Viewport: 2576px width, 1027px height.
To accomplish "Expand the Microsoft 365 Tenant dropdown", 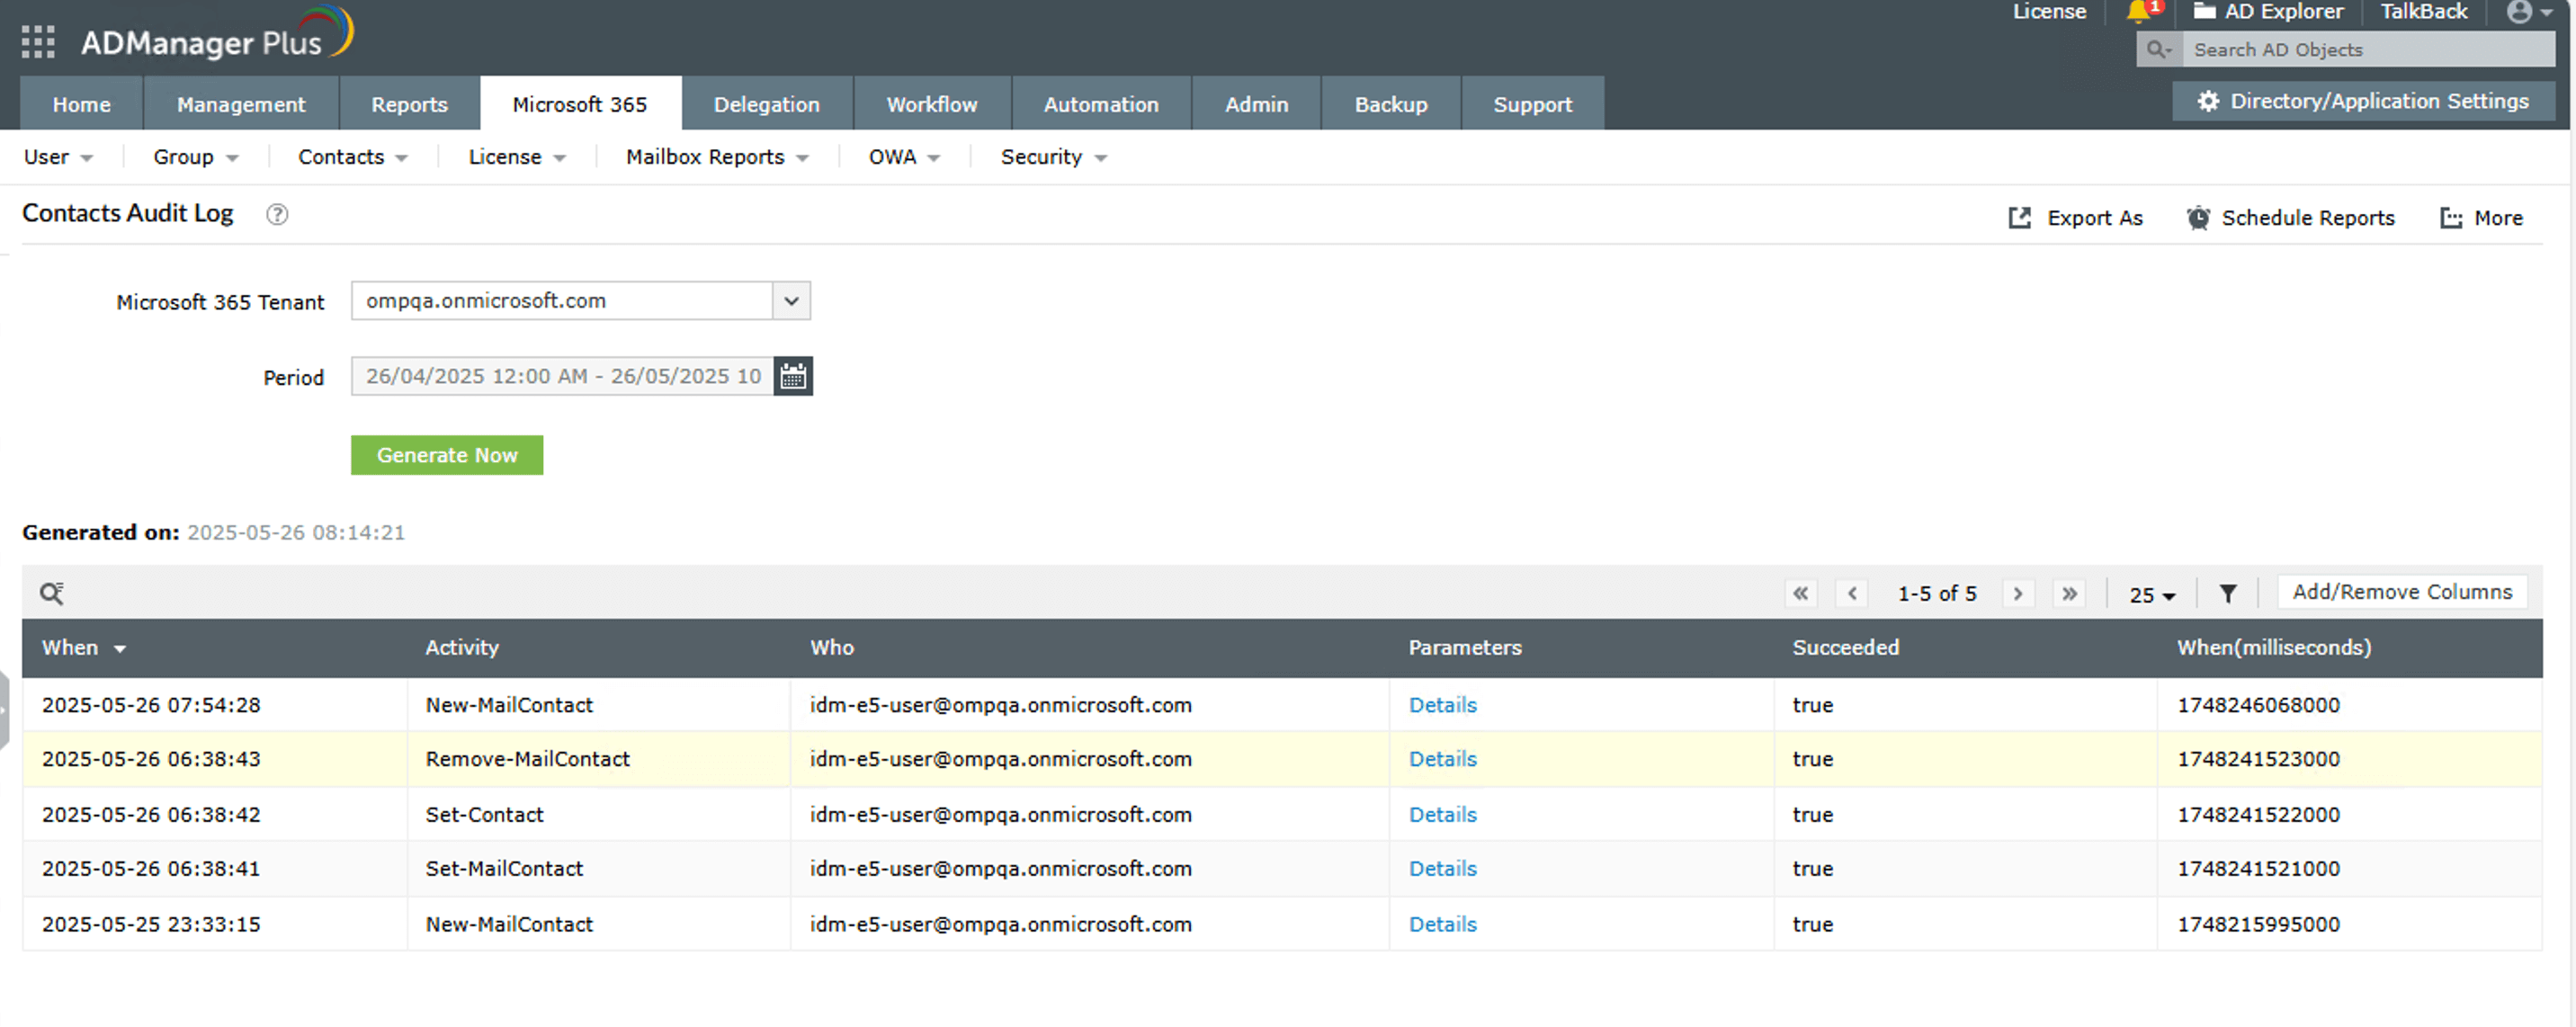I will coord(790,301).
